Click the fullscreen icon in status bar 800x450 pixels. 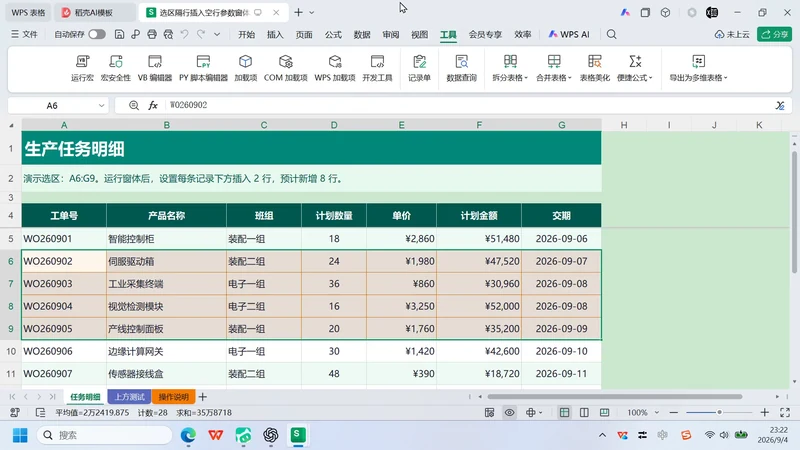tap(785, 412)
